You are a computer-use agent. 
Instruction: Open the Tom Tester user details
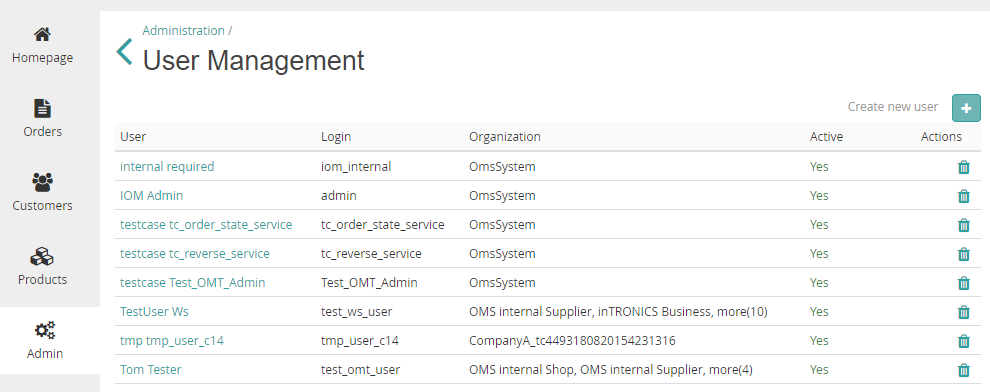point(150,370)
